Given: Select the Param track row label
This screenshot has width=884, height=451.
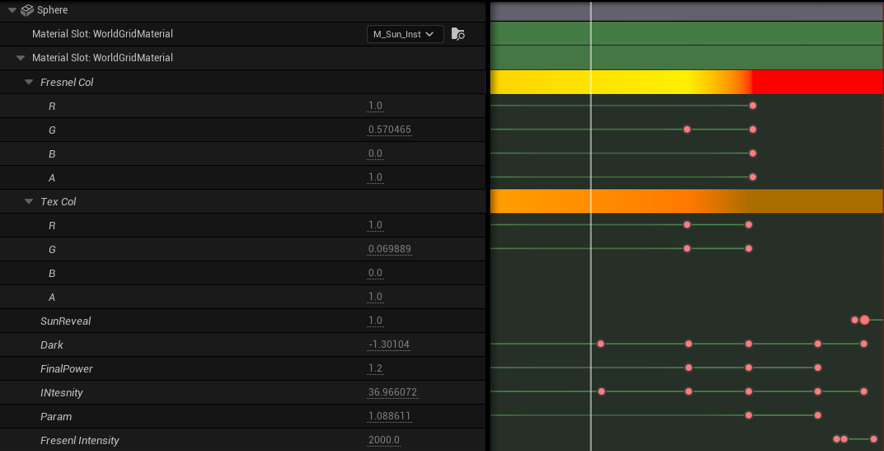Looking at the screenshot, I should [x=56, y=417].
